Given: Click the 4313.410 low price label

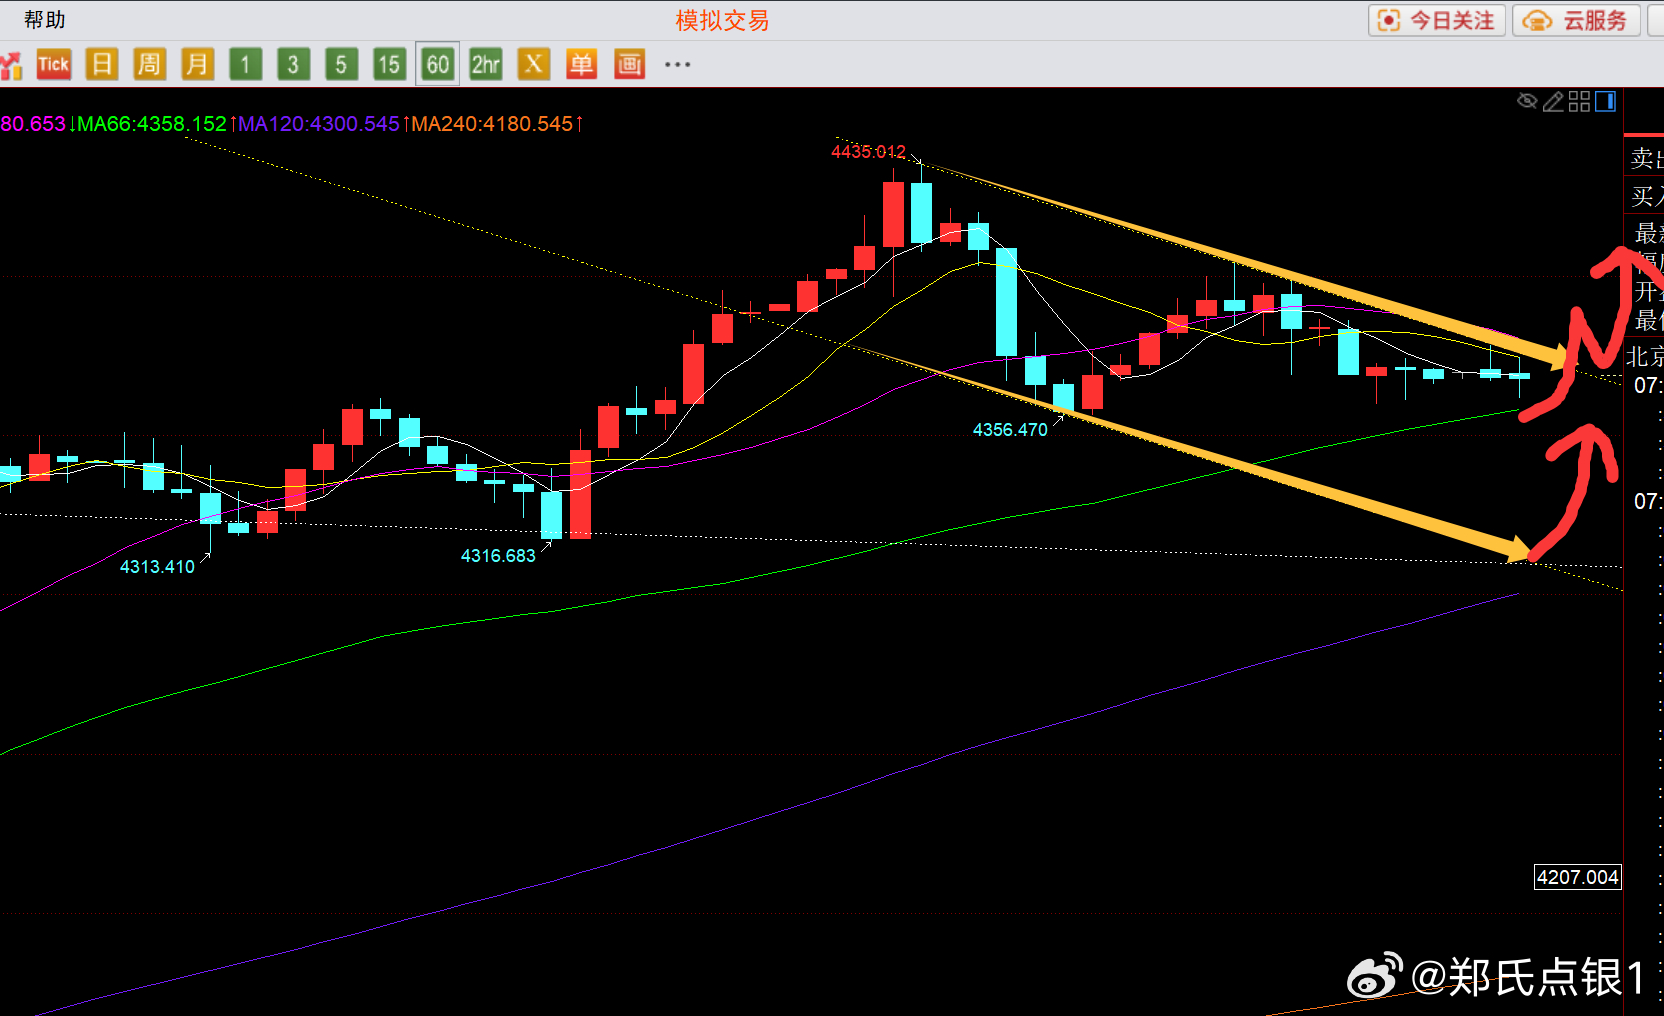Looking at the screenshot, I should point(157,567).
